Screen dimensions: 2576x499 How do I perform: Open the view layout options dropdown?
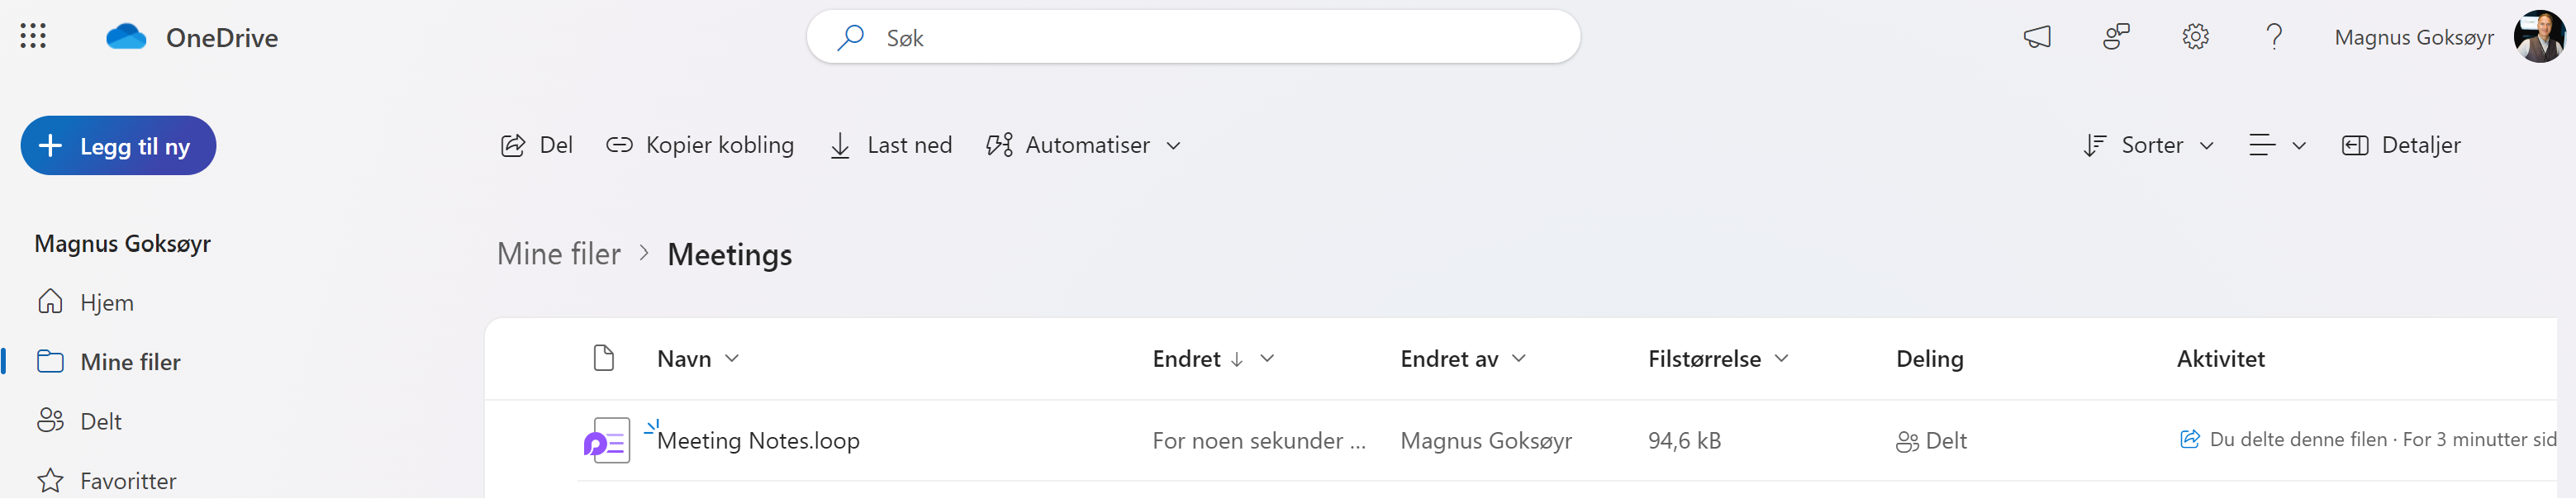pyautogui.click(x=2277, y=146)
